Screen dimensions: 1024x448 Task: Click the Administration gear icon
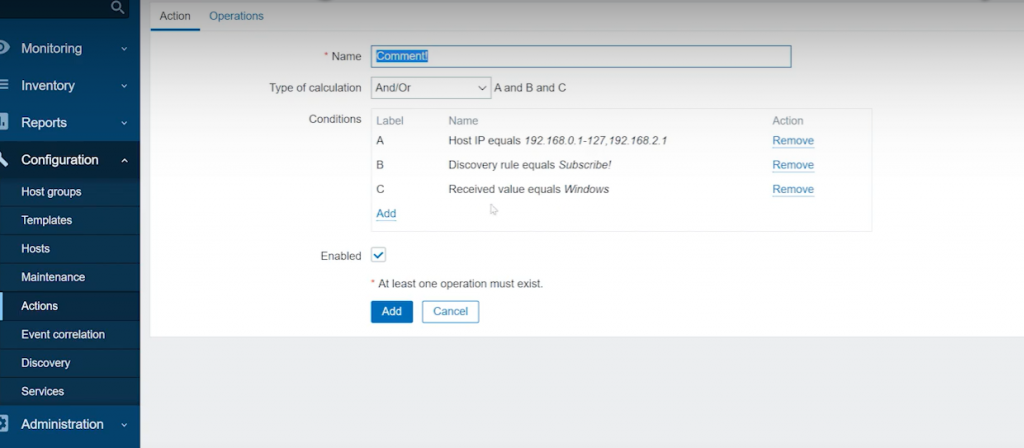click(3, 424)
